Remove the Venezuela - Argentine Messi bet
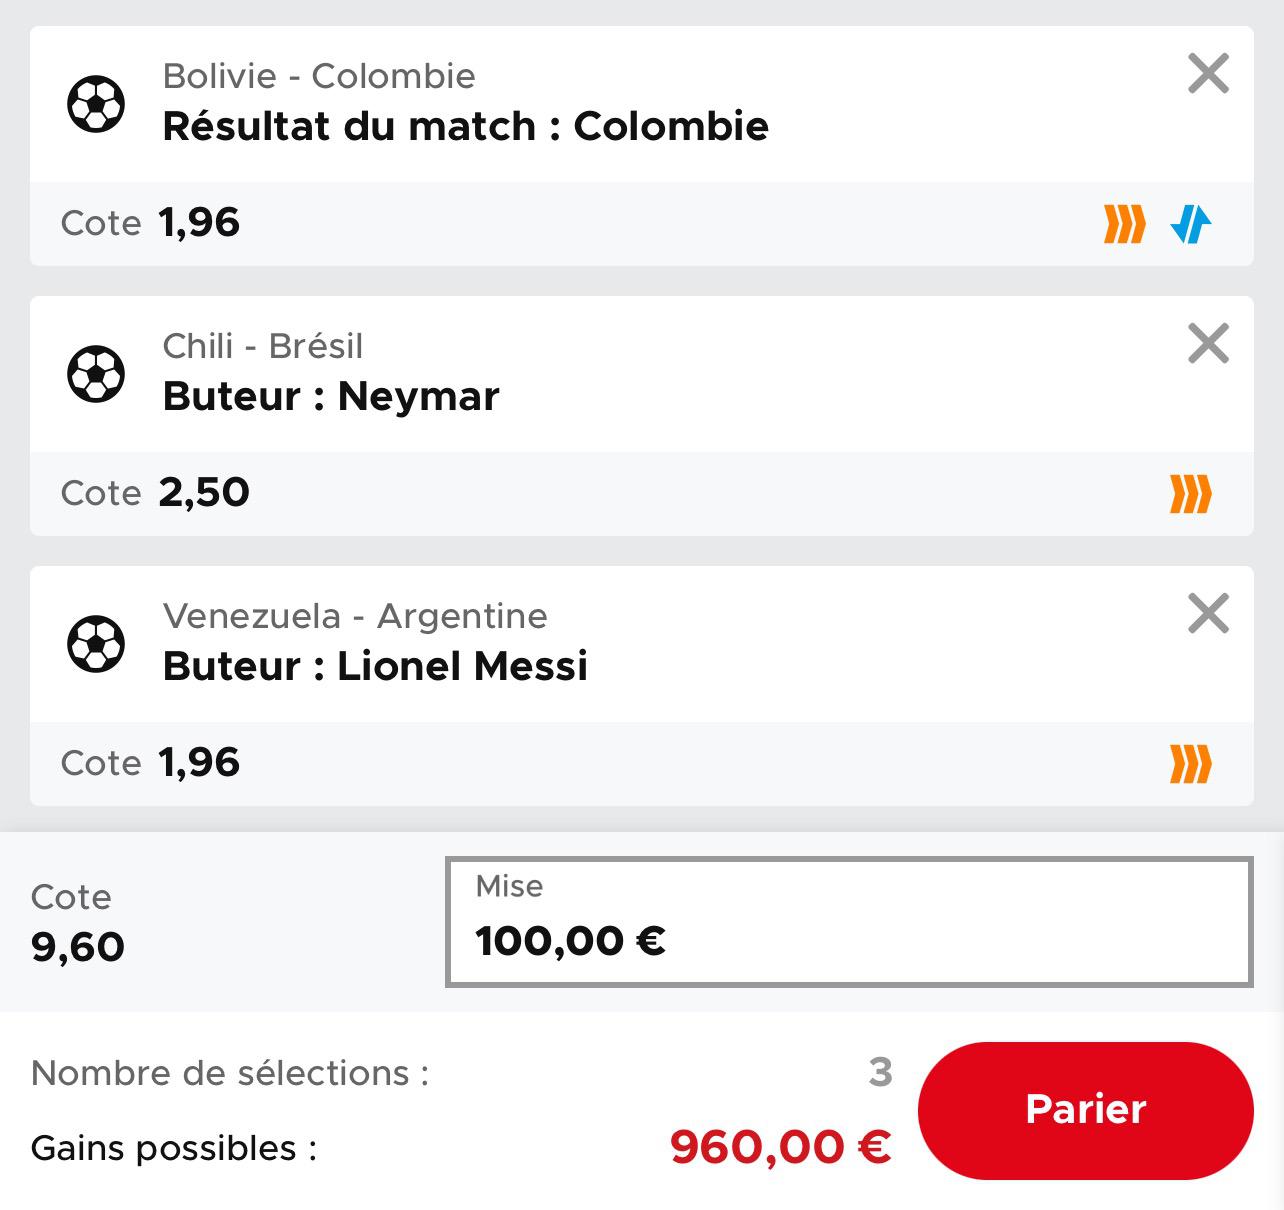This screenshot has width=1284, height=1210. [1208, 614]
